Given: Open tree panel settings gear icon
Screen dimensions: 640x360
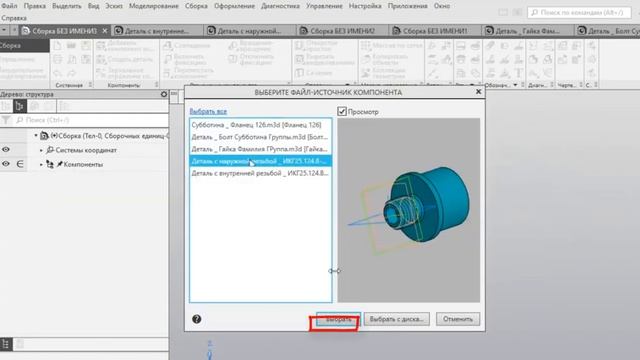Looking at the screenshot, I should tap(164, 94).
